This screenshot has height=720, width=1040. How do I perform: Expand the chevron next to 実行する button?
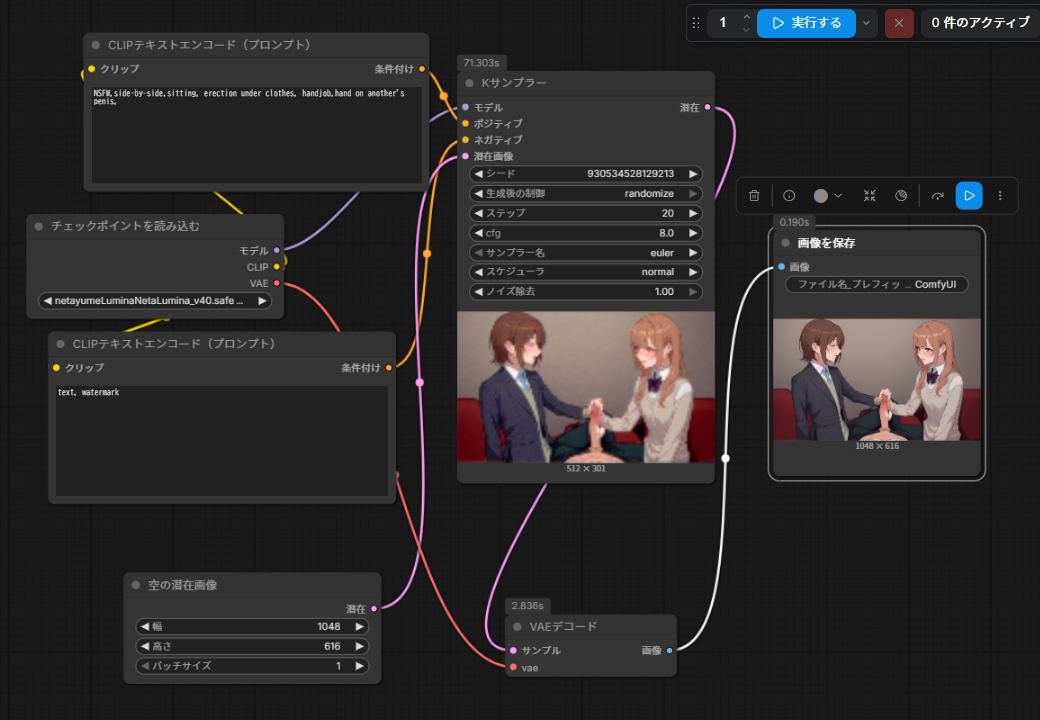pos(866,22)
